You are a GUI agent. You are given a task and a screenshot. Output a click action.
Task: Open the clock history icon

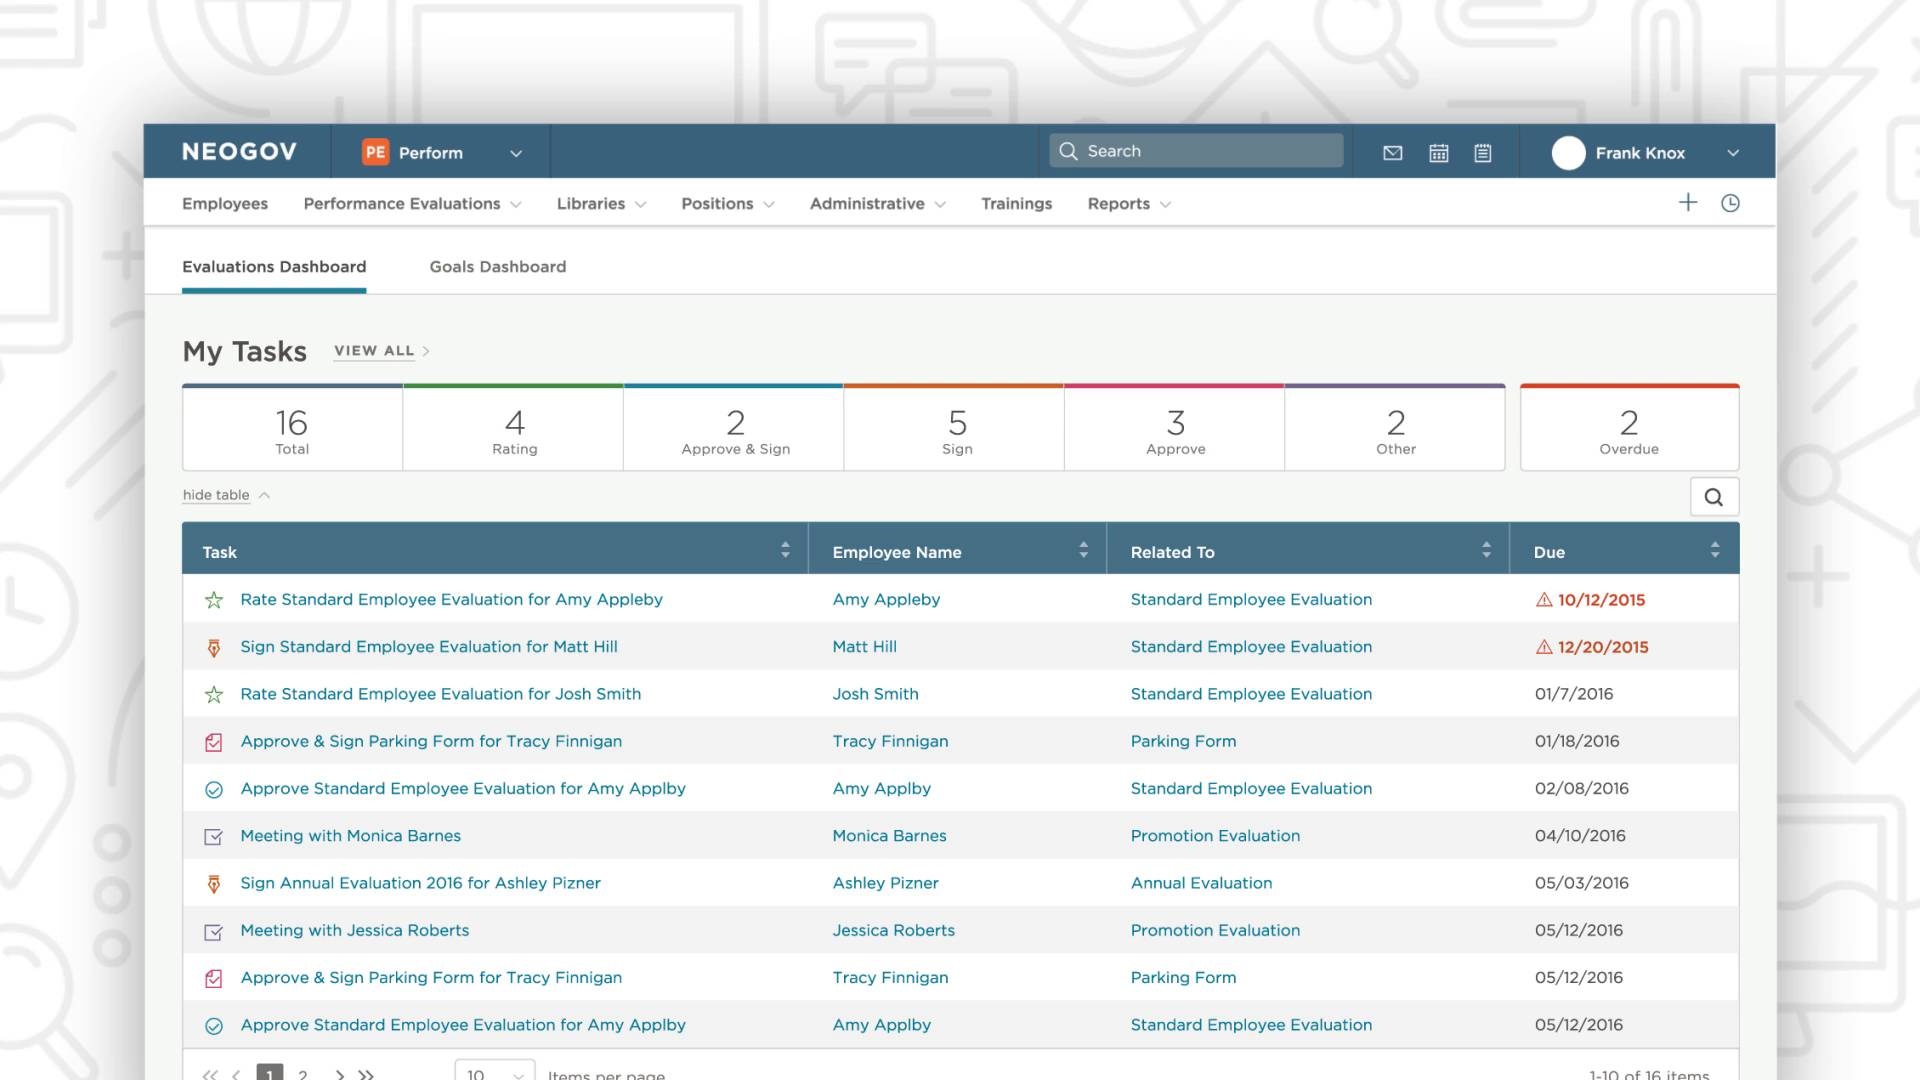pyautogui.click(x=1730, y=203)
